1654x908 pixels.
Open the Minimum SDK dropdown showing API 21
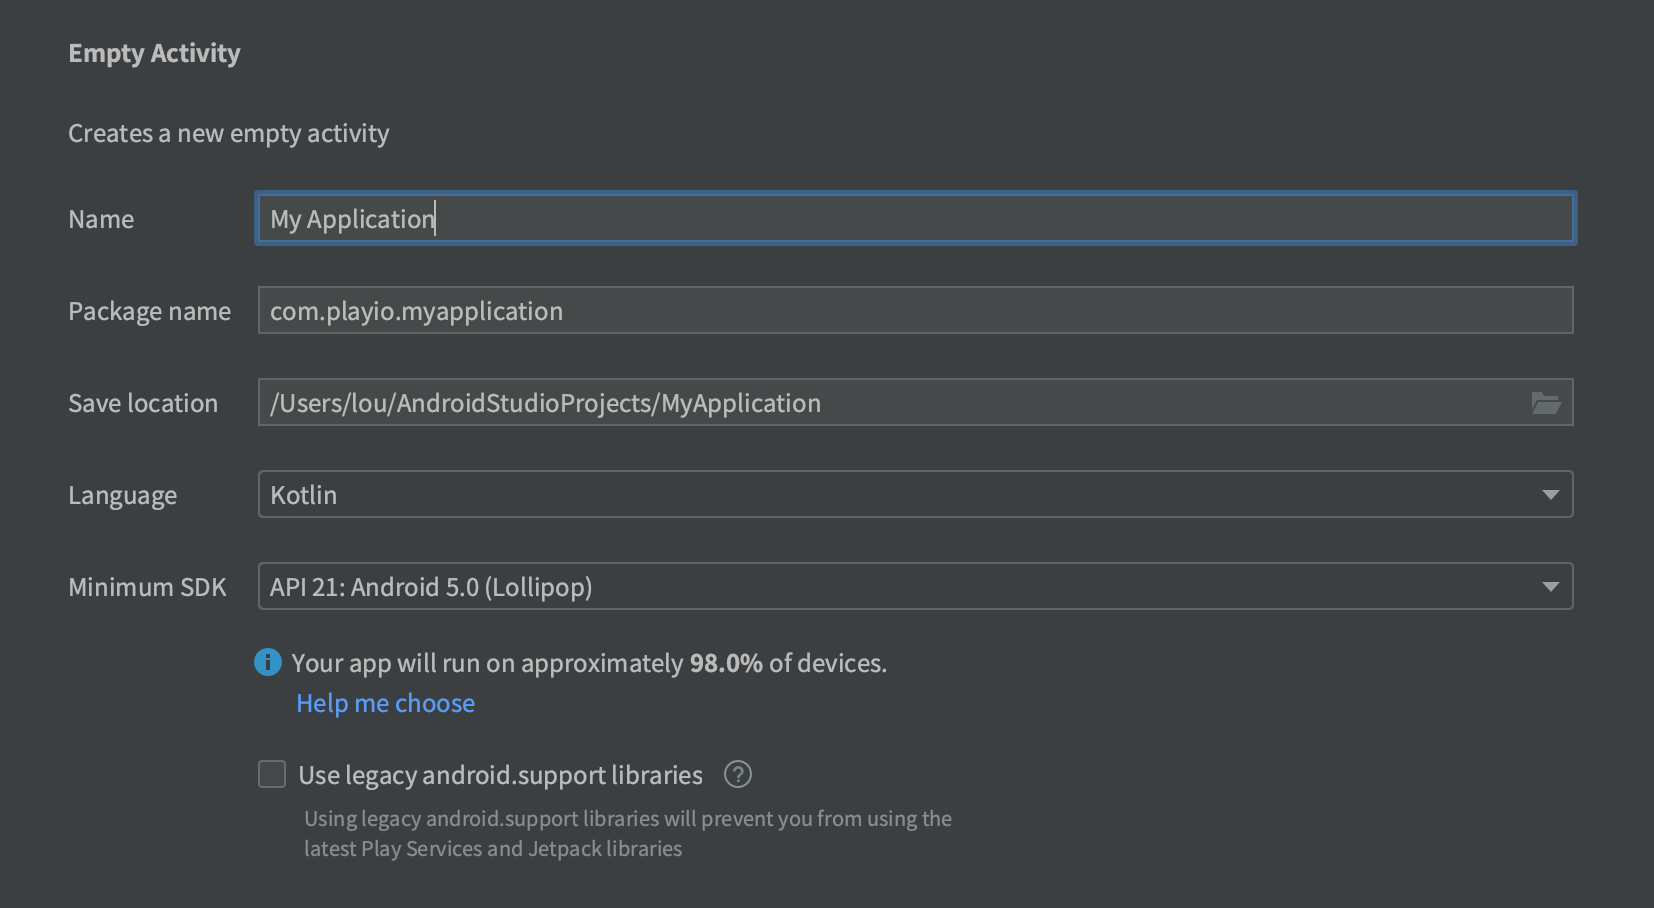(915, 586)
